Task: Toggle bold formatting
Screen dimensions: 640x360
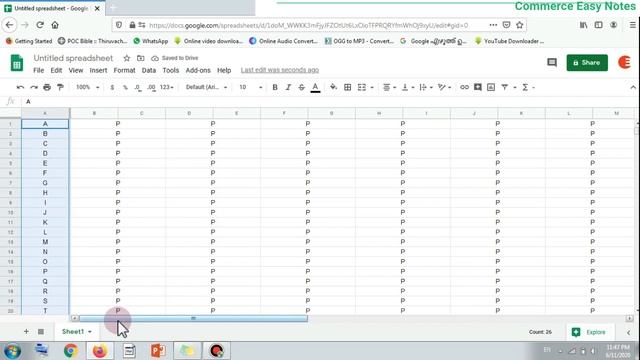Action: tap(275, 87)
